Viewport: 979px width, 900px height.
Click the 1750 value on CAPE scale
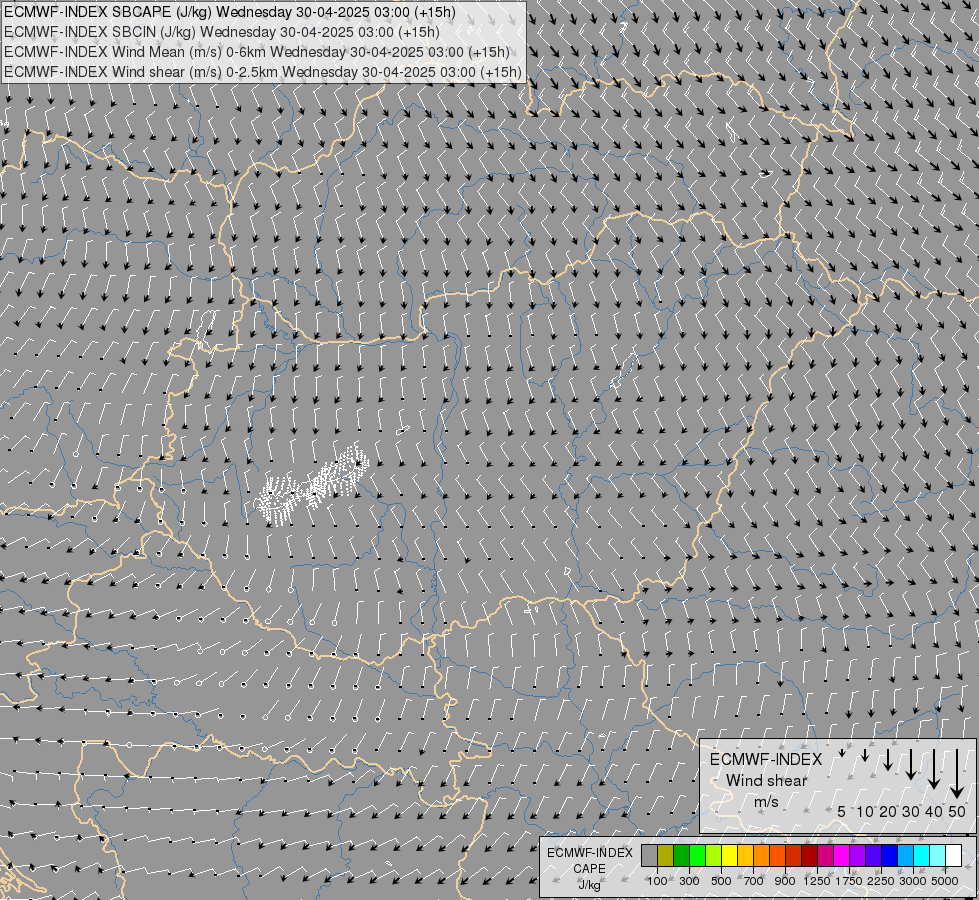849,881
